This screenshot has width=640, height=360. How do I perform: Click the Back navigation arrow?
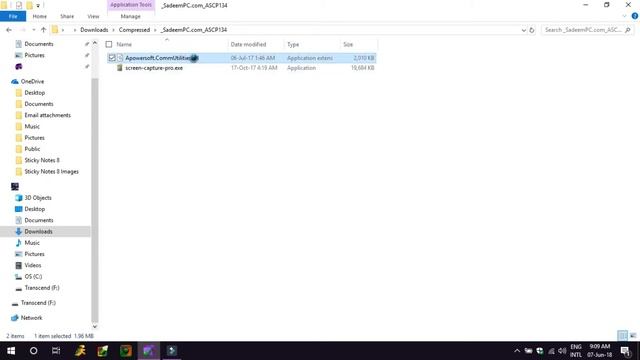(9, 30)
